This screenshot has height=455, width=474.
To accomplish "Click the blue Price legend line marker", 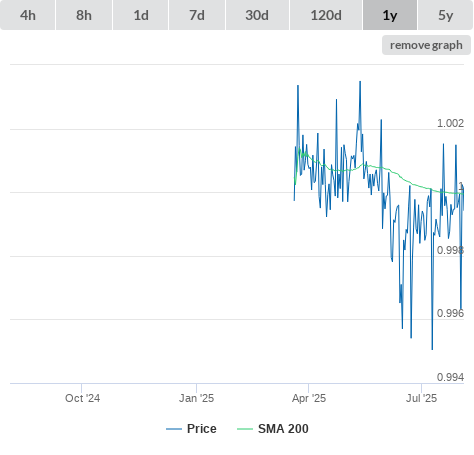I will pos(174,429).
